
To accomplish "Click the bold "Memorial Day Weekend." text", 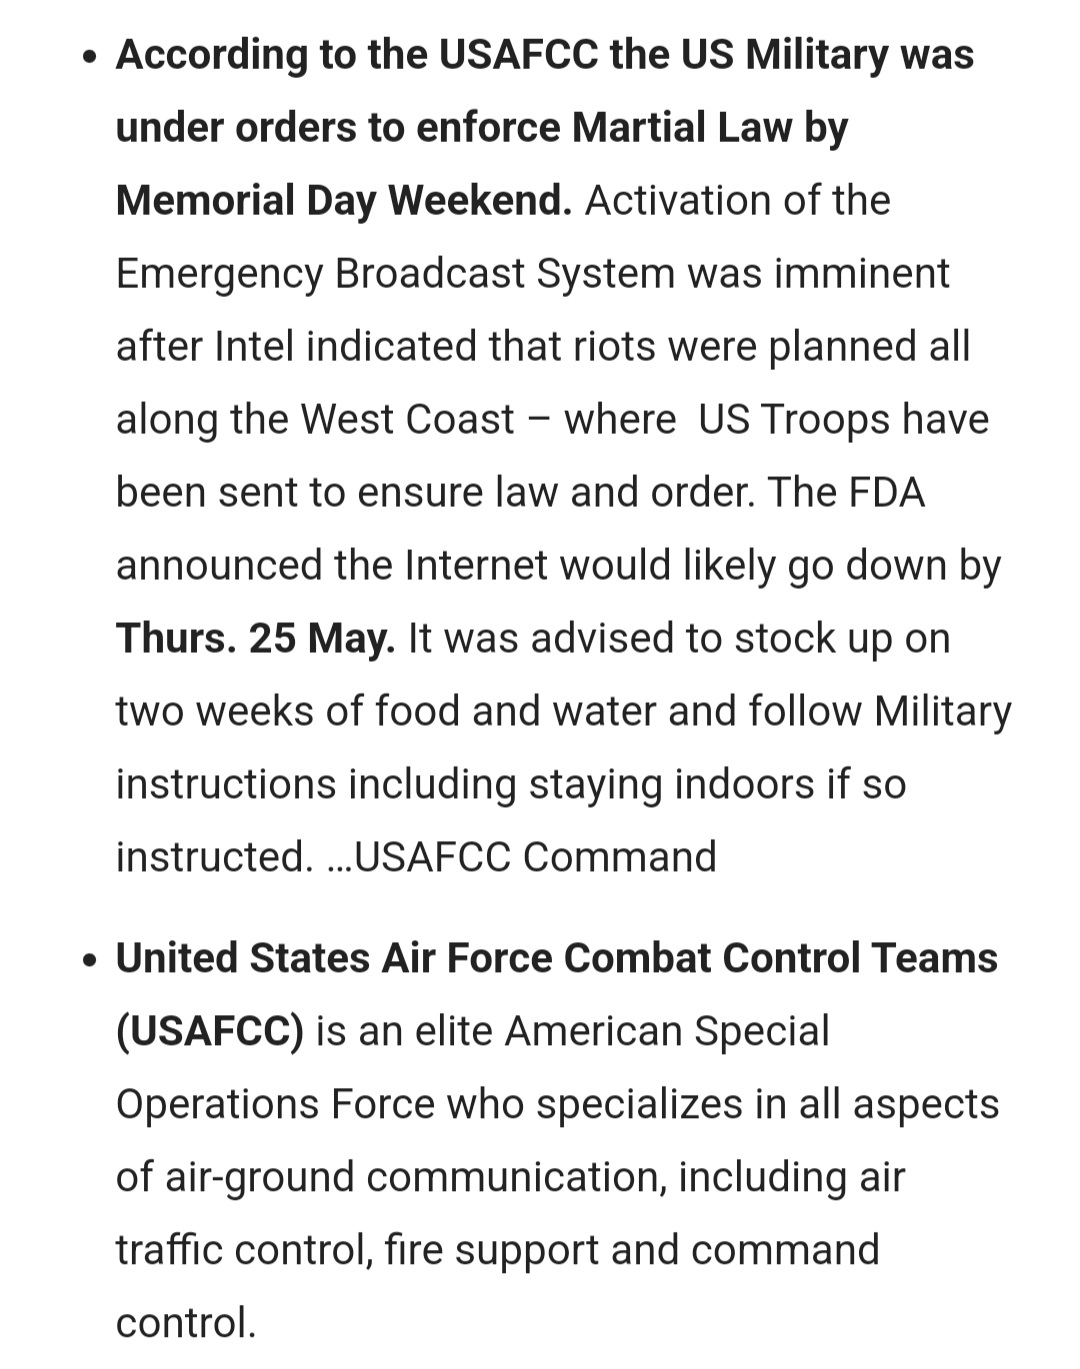I will (343, 201).
